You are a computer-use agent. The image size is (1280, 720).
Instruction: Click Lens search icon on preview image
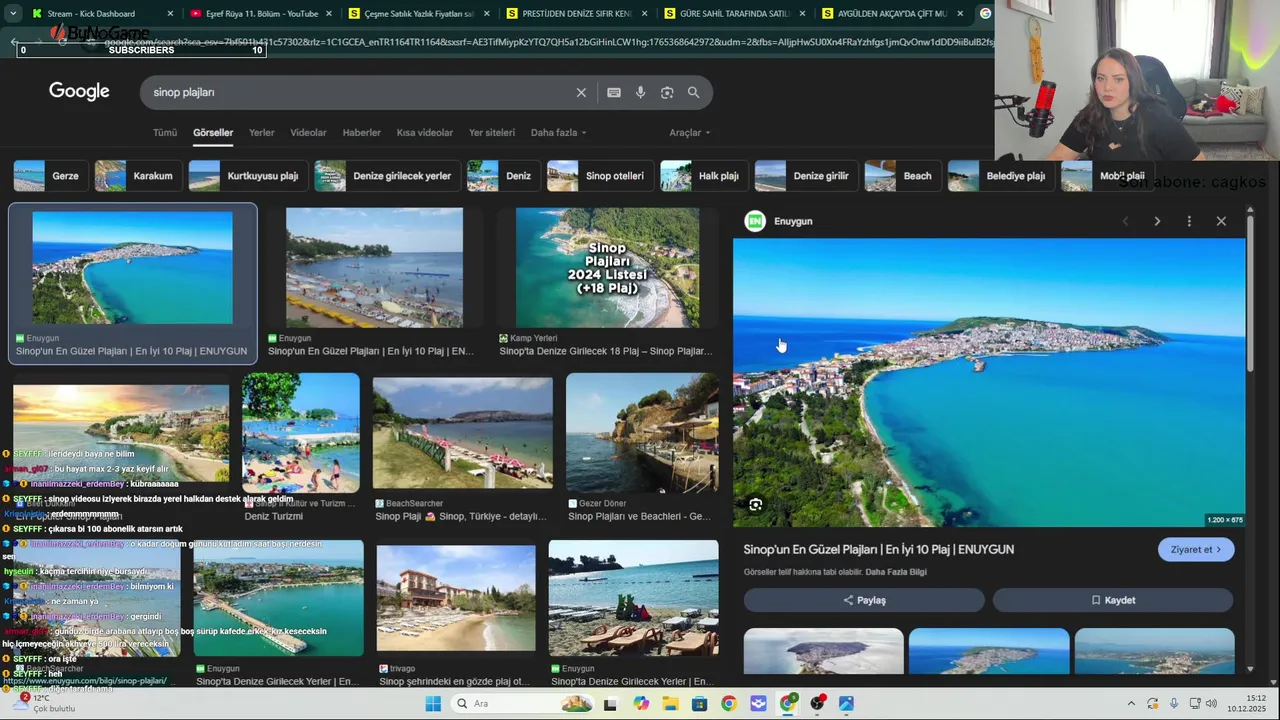coord(756,505)
